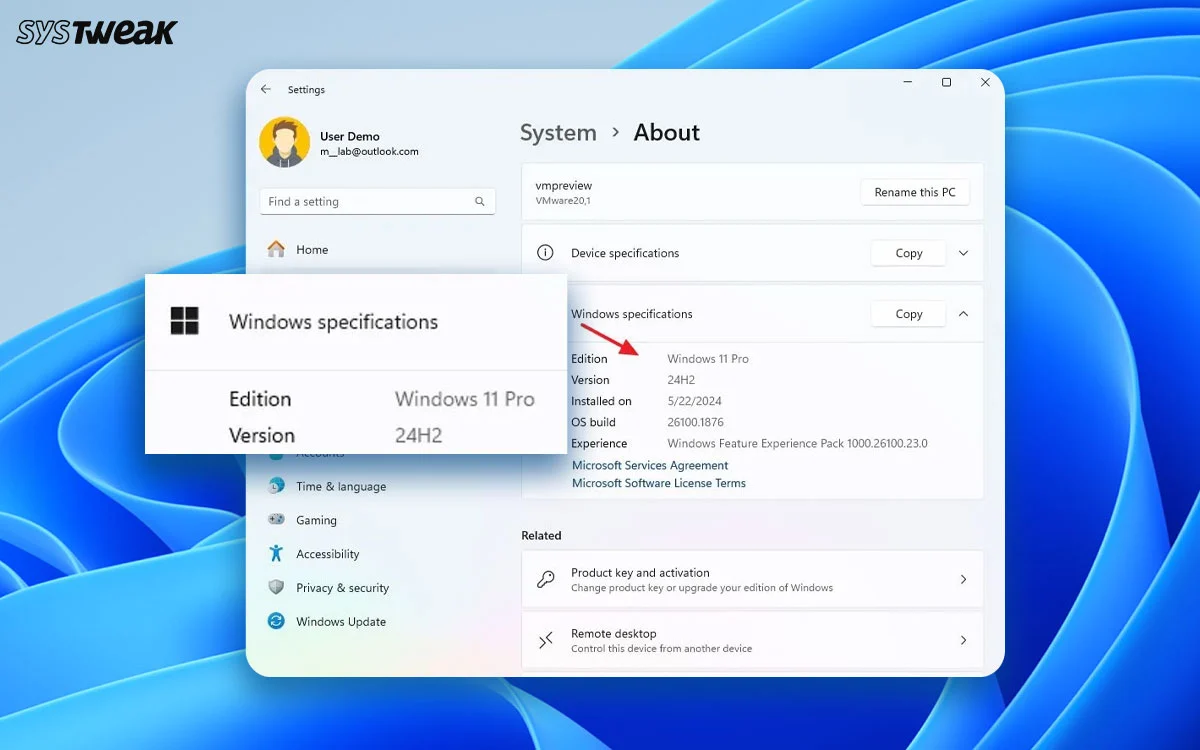Click the Remote desktop icon
The height and width of the screenshot is (750, 1200).
coord(546,640)
